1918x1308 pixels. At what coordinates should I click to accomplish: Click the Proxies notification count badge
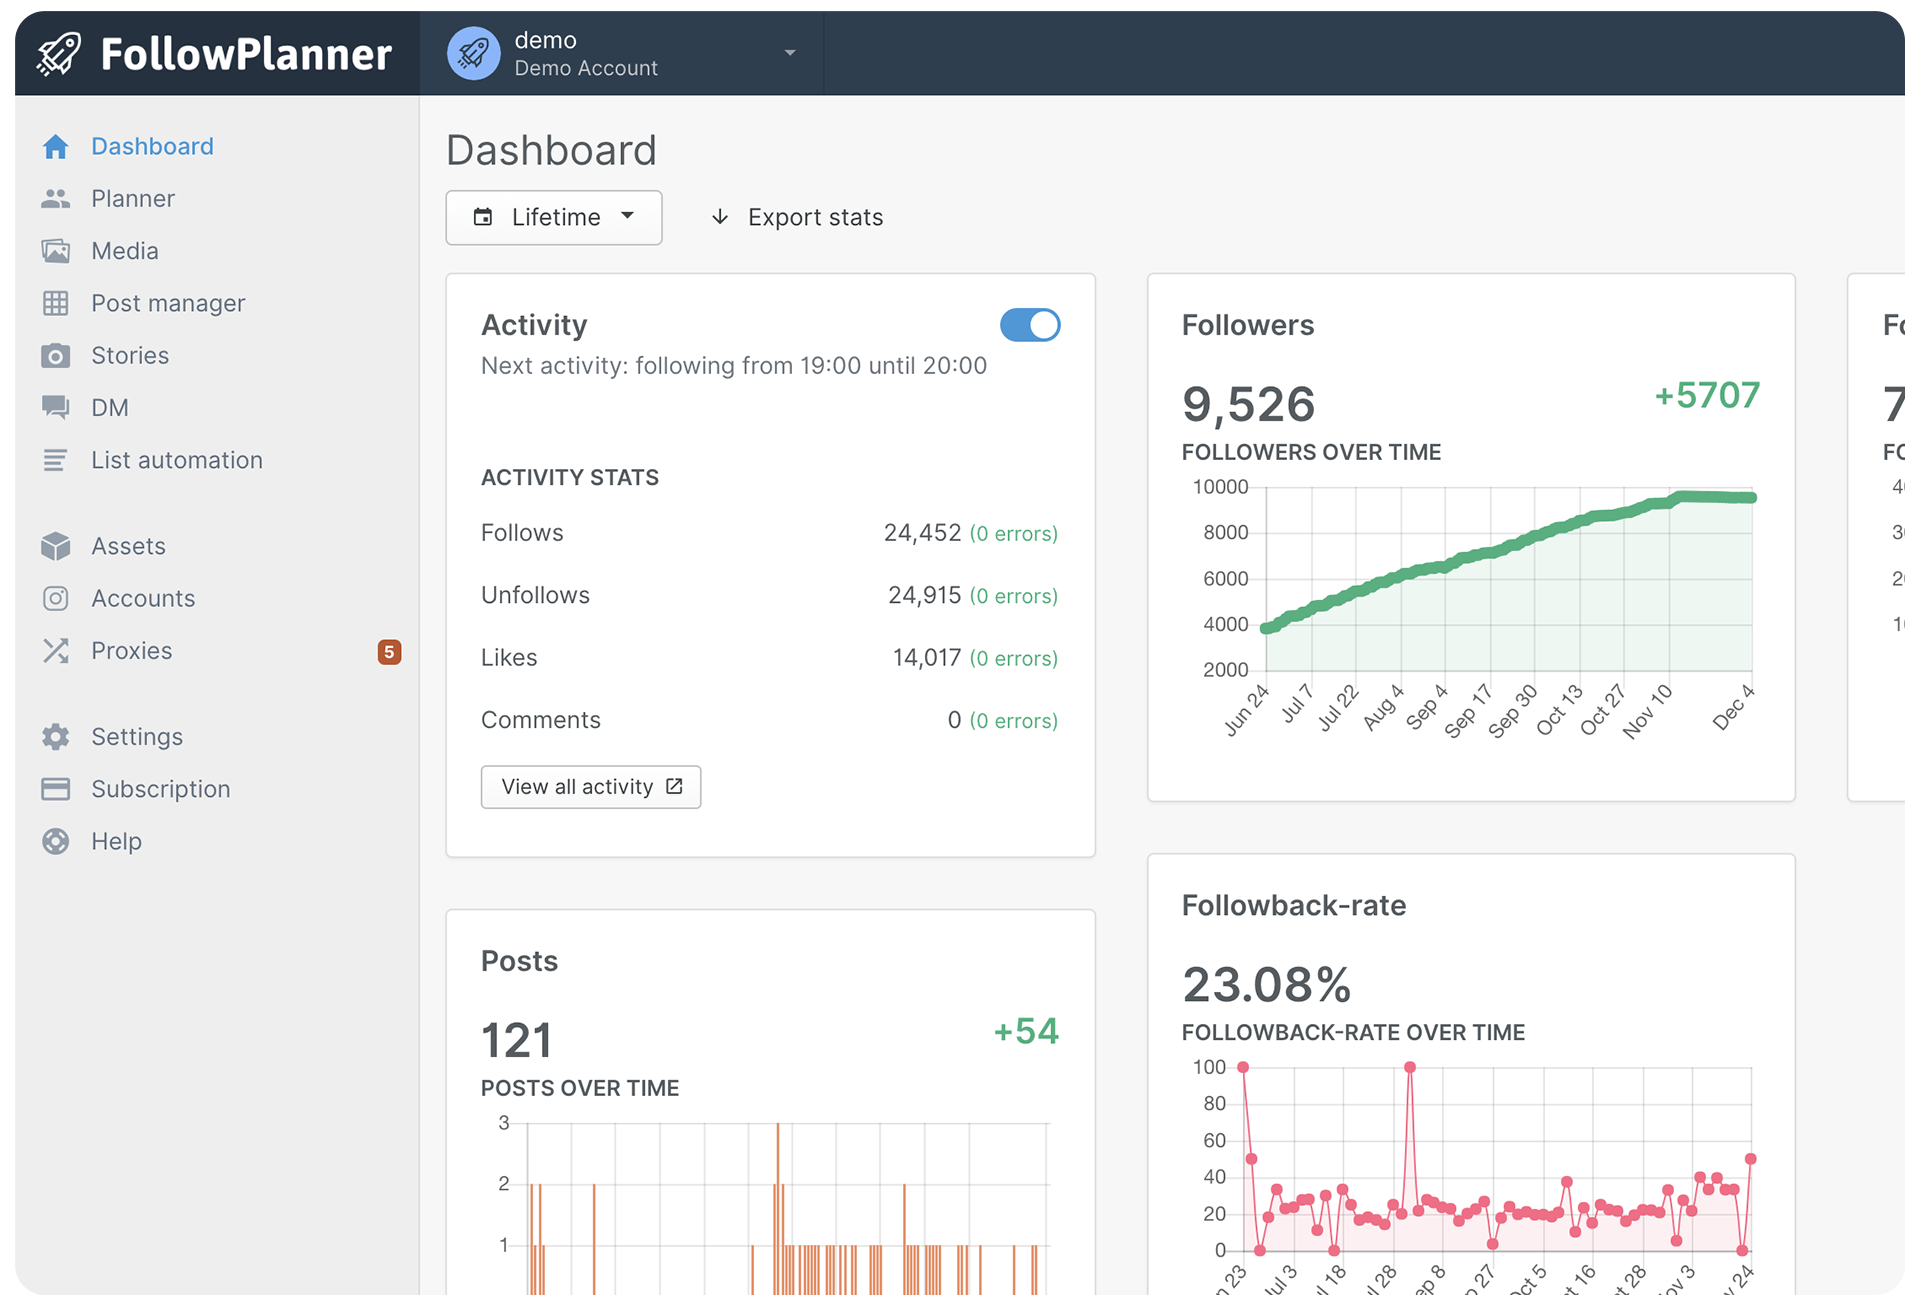coord(390,652)
